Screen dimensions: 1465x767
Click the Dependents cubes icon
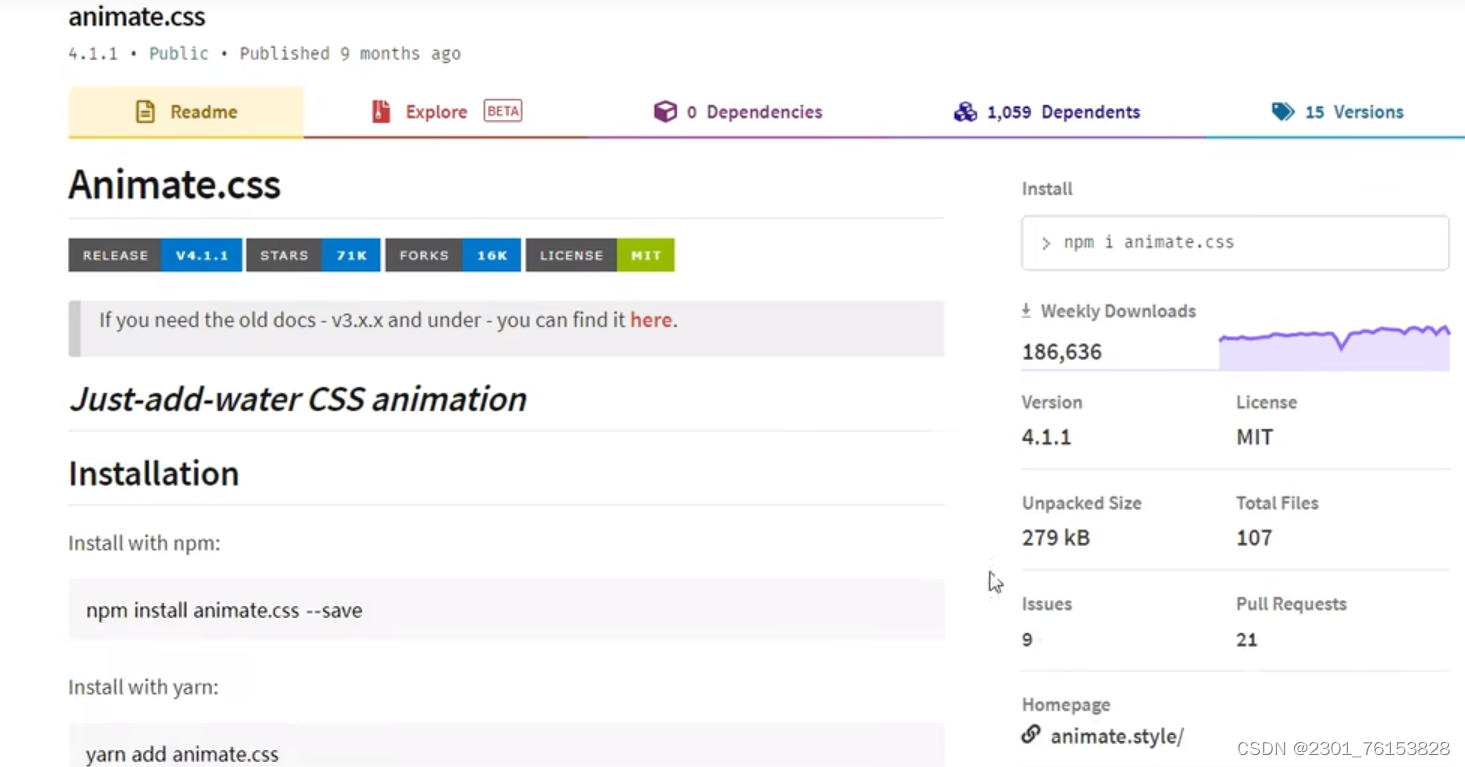pyautogui.click(x=965, y=112)
